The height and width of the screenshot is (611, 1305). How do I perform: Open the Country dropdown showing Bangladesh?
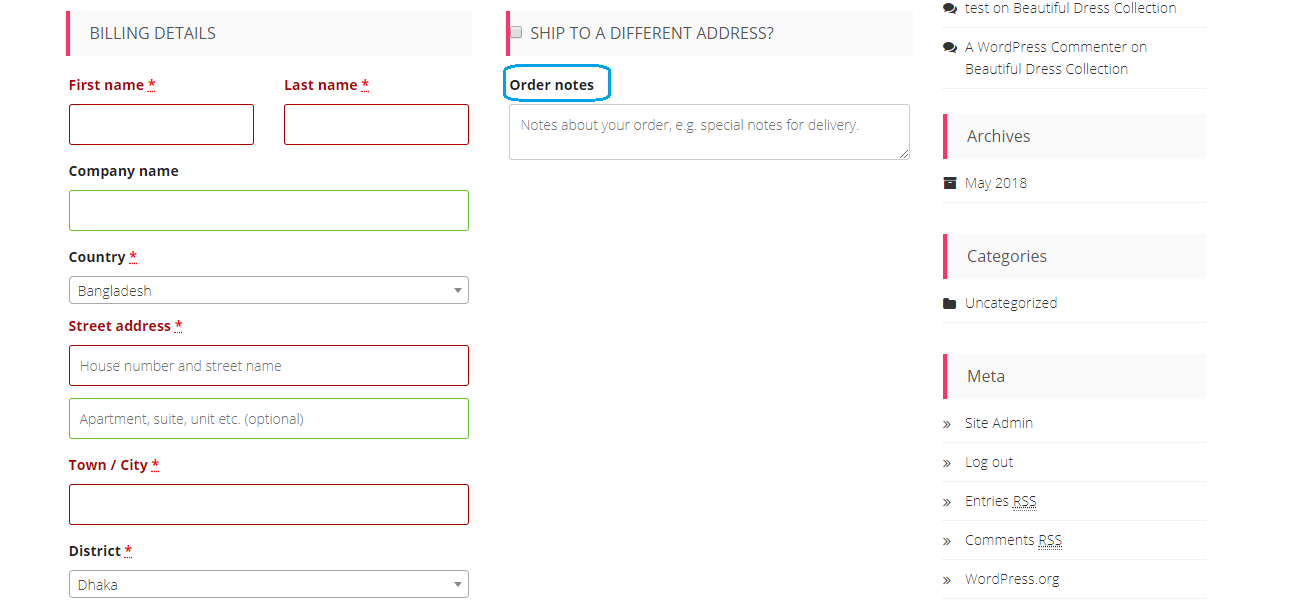tap(268, 290)
